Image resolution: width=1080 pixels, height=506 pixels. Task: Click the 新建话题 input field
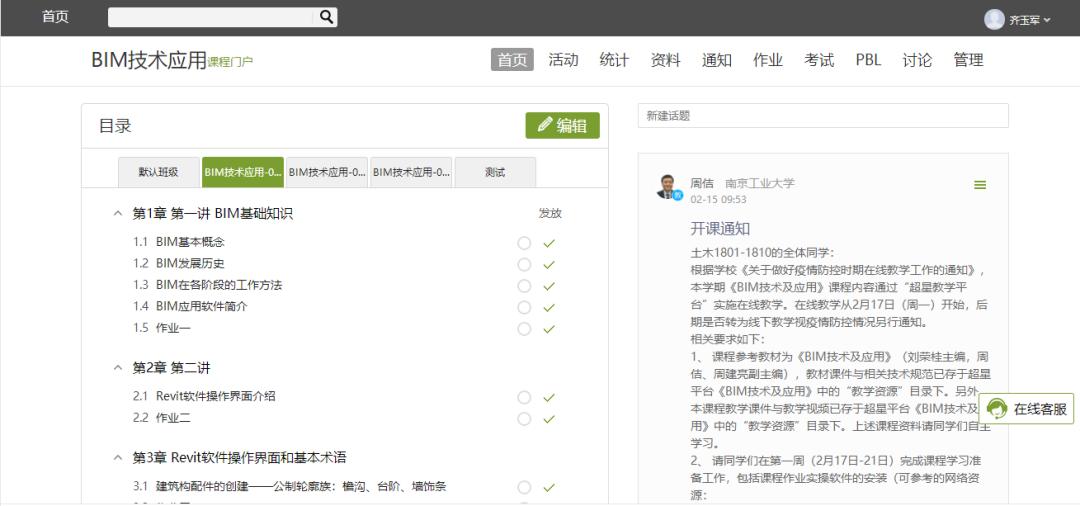pos(822,116)
